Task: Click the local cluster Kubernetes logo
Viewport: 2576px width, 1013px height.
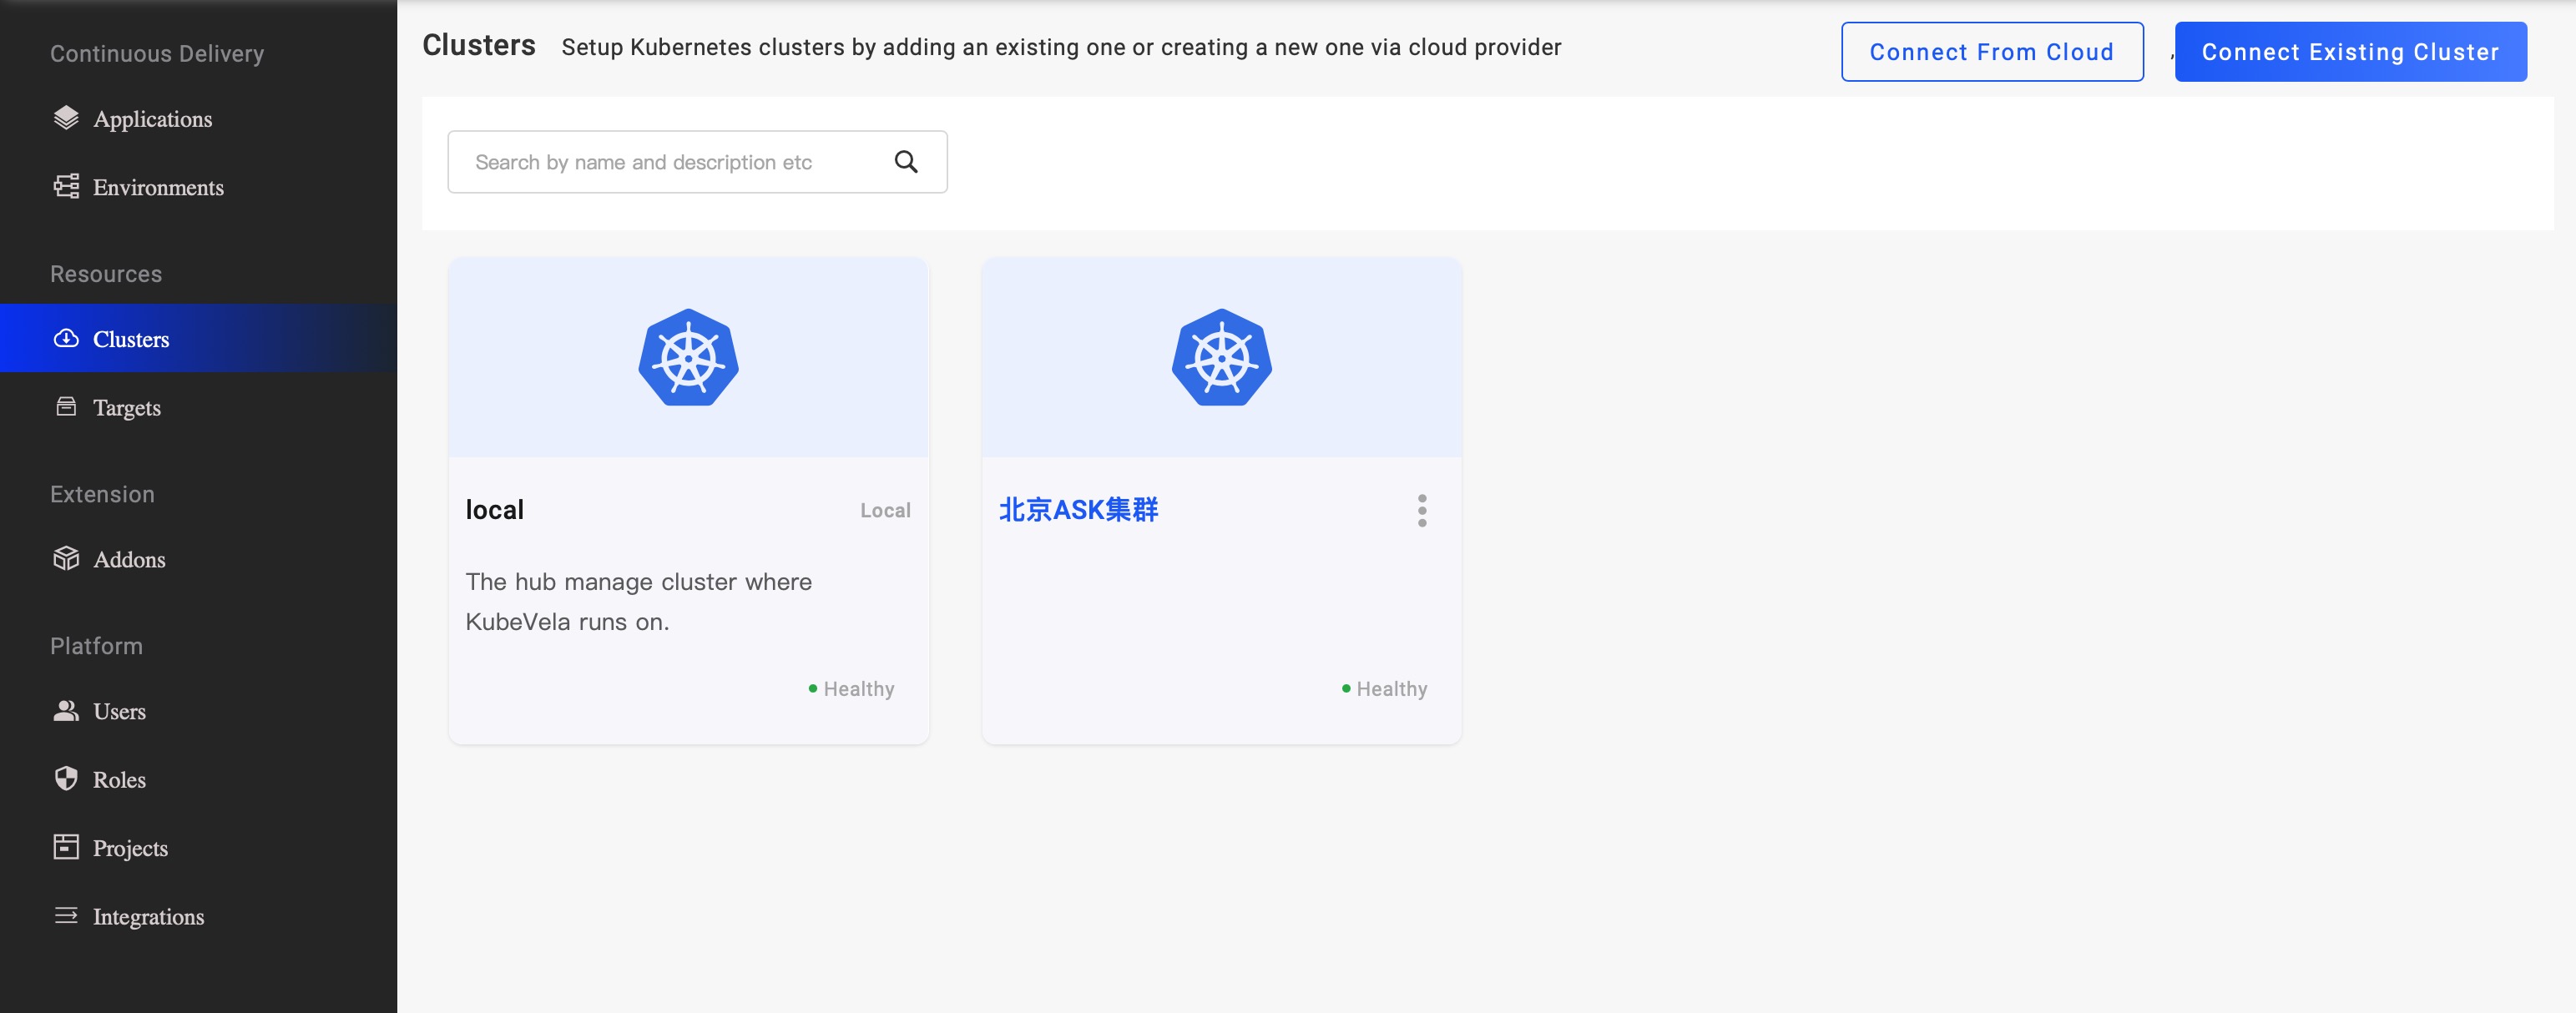Action: 688,357
